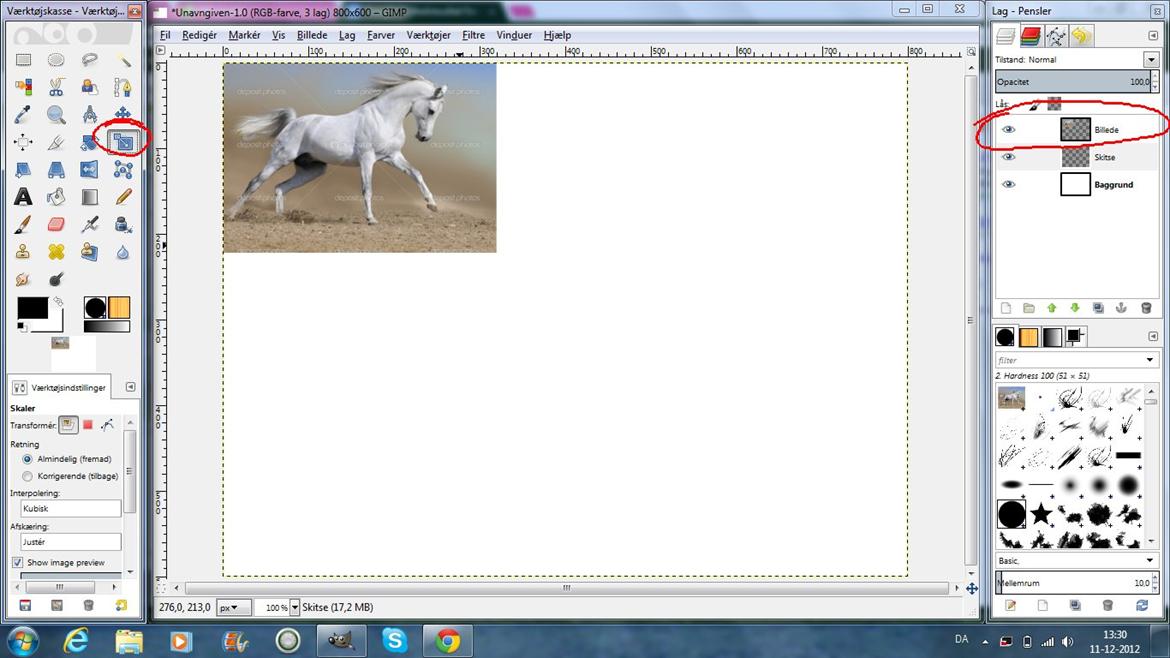Uncheck Show image preview checkbox
The height and width of the screenshot is (658, 1170).
coord(17,562)
